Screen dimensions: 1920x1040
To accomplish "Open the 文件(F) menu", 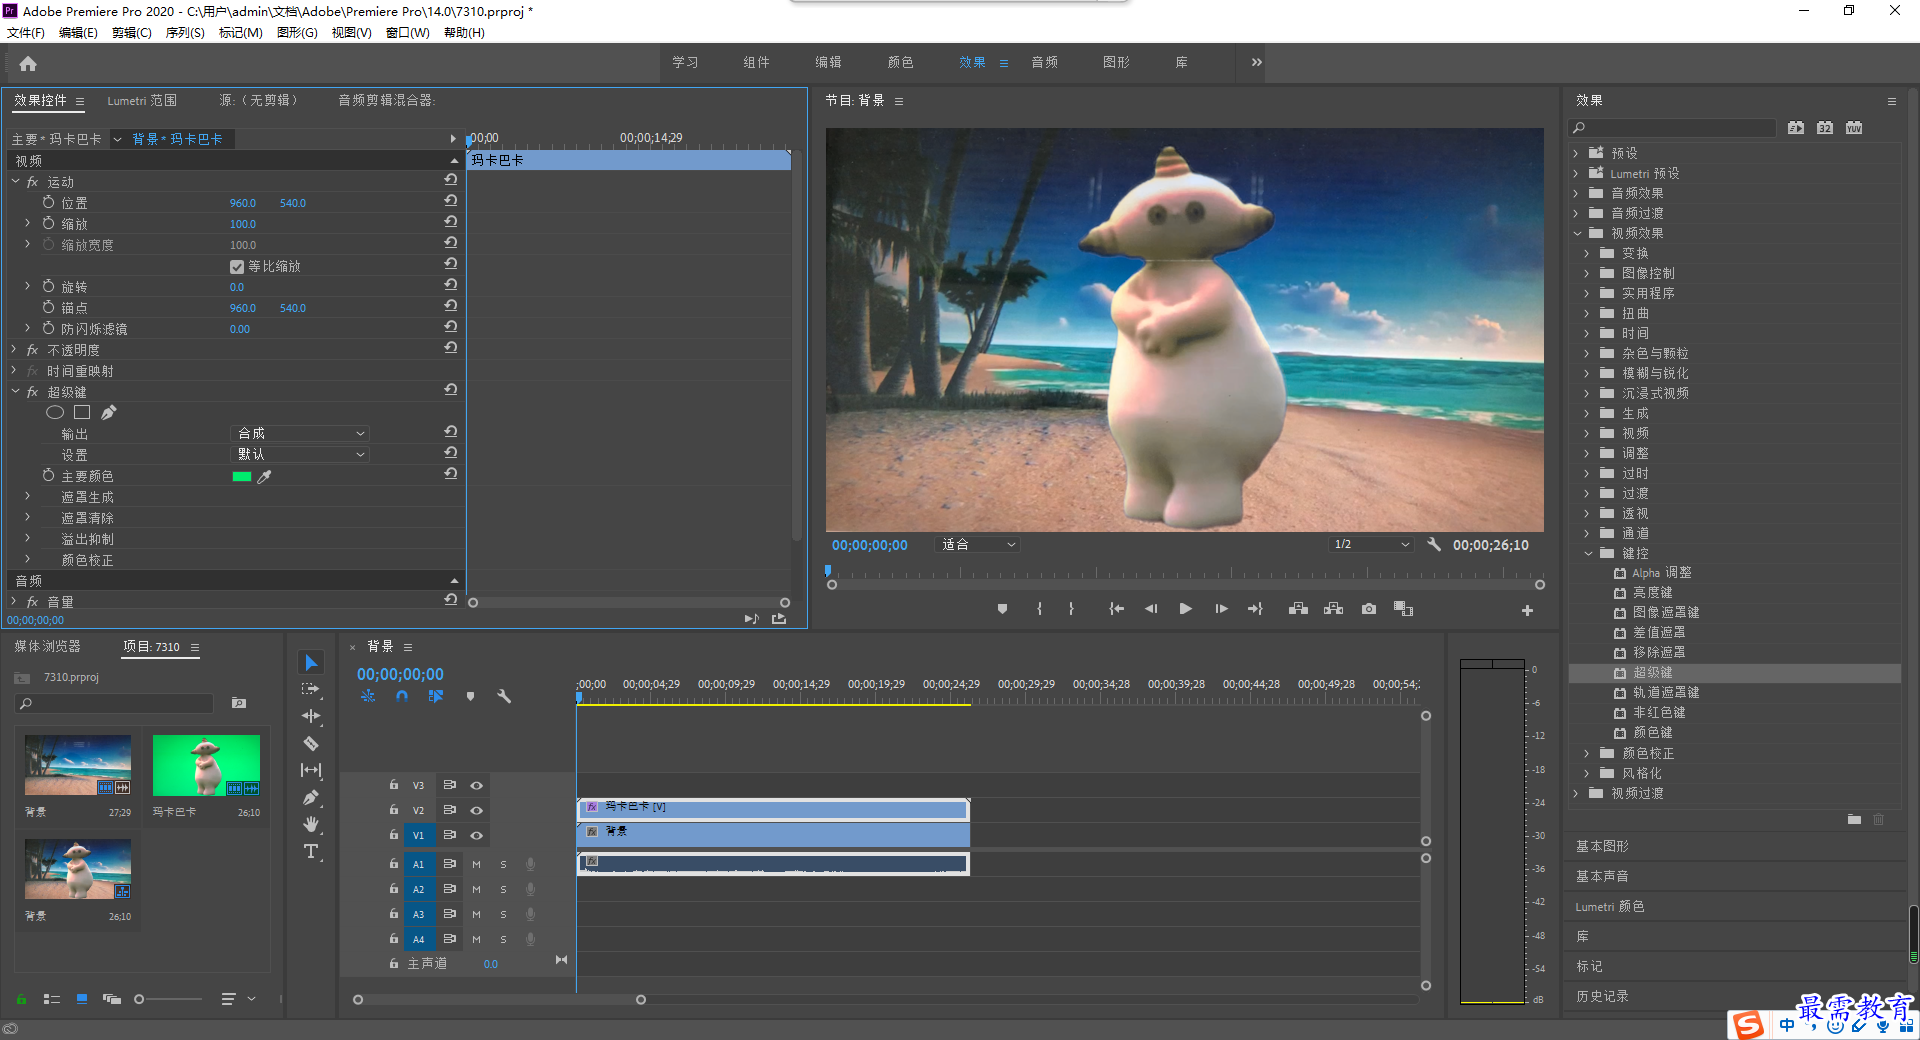I will (26, 33).
